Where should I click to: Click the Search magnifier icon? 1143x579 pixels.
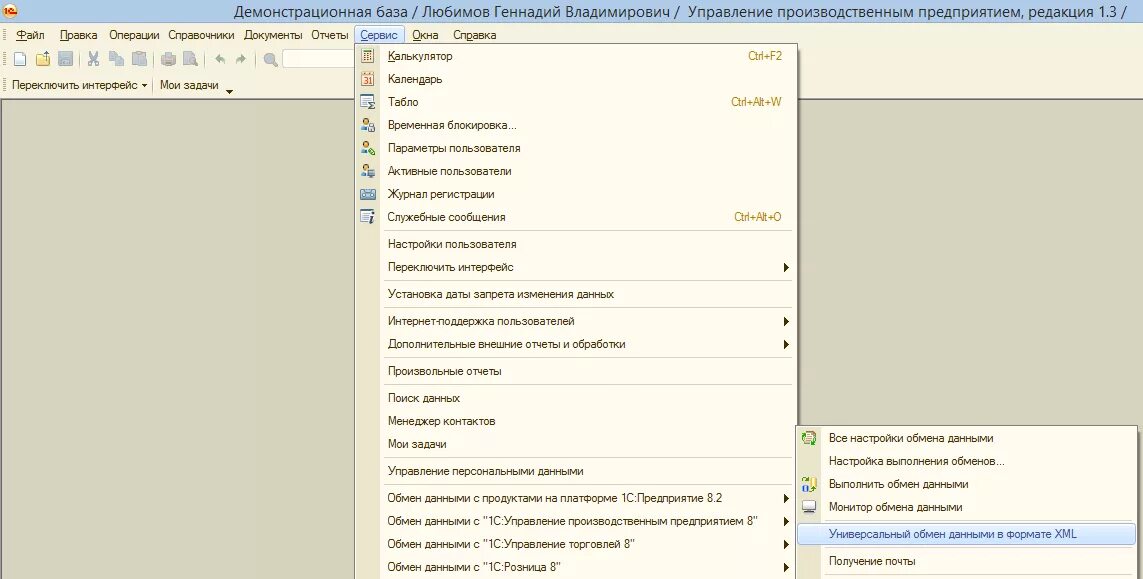tap(270, 60)
